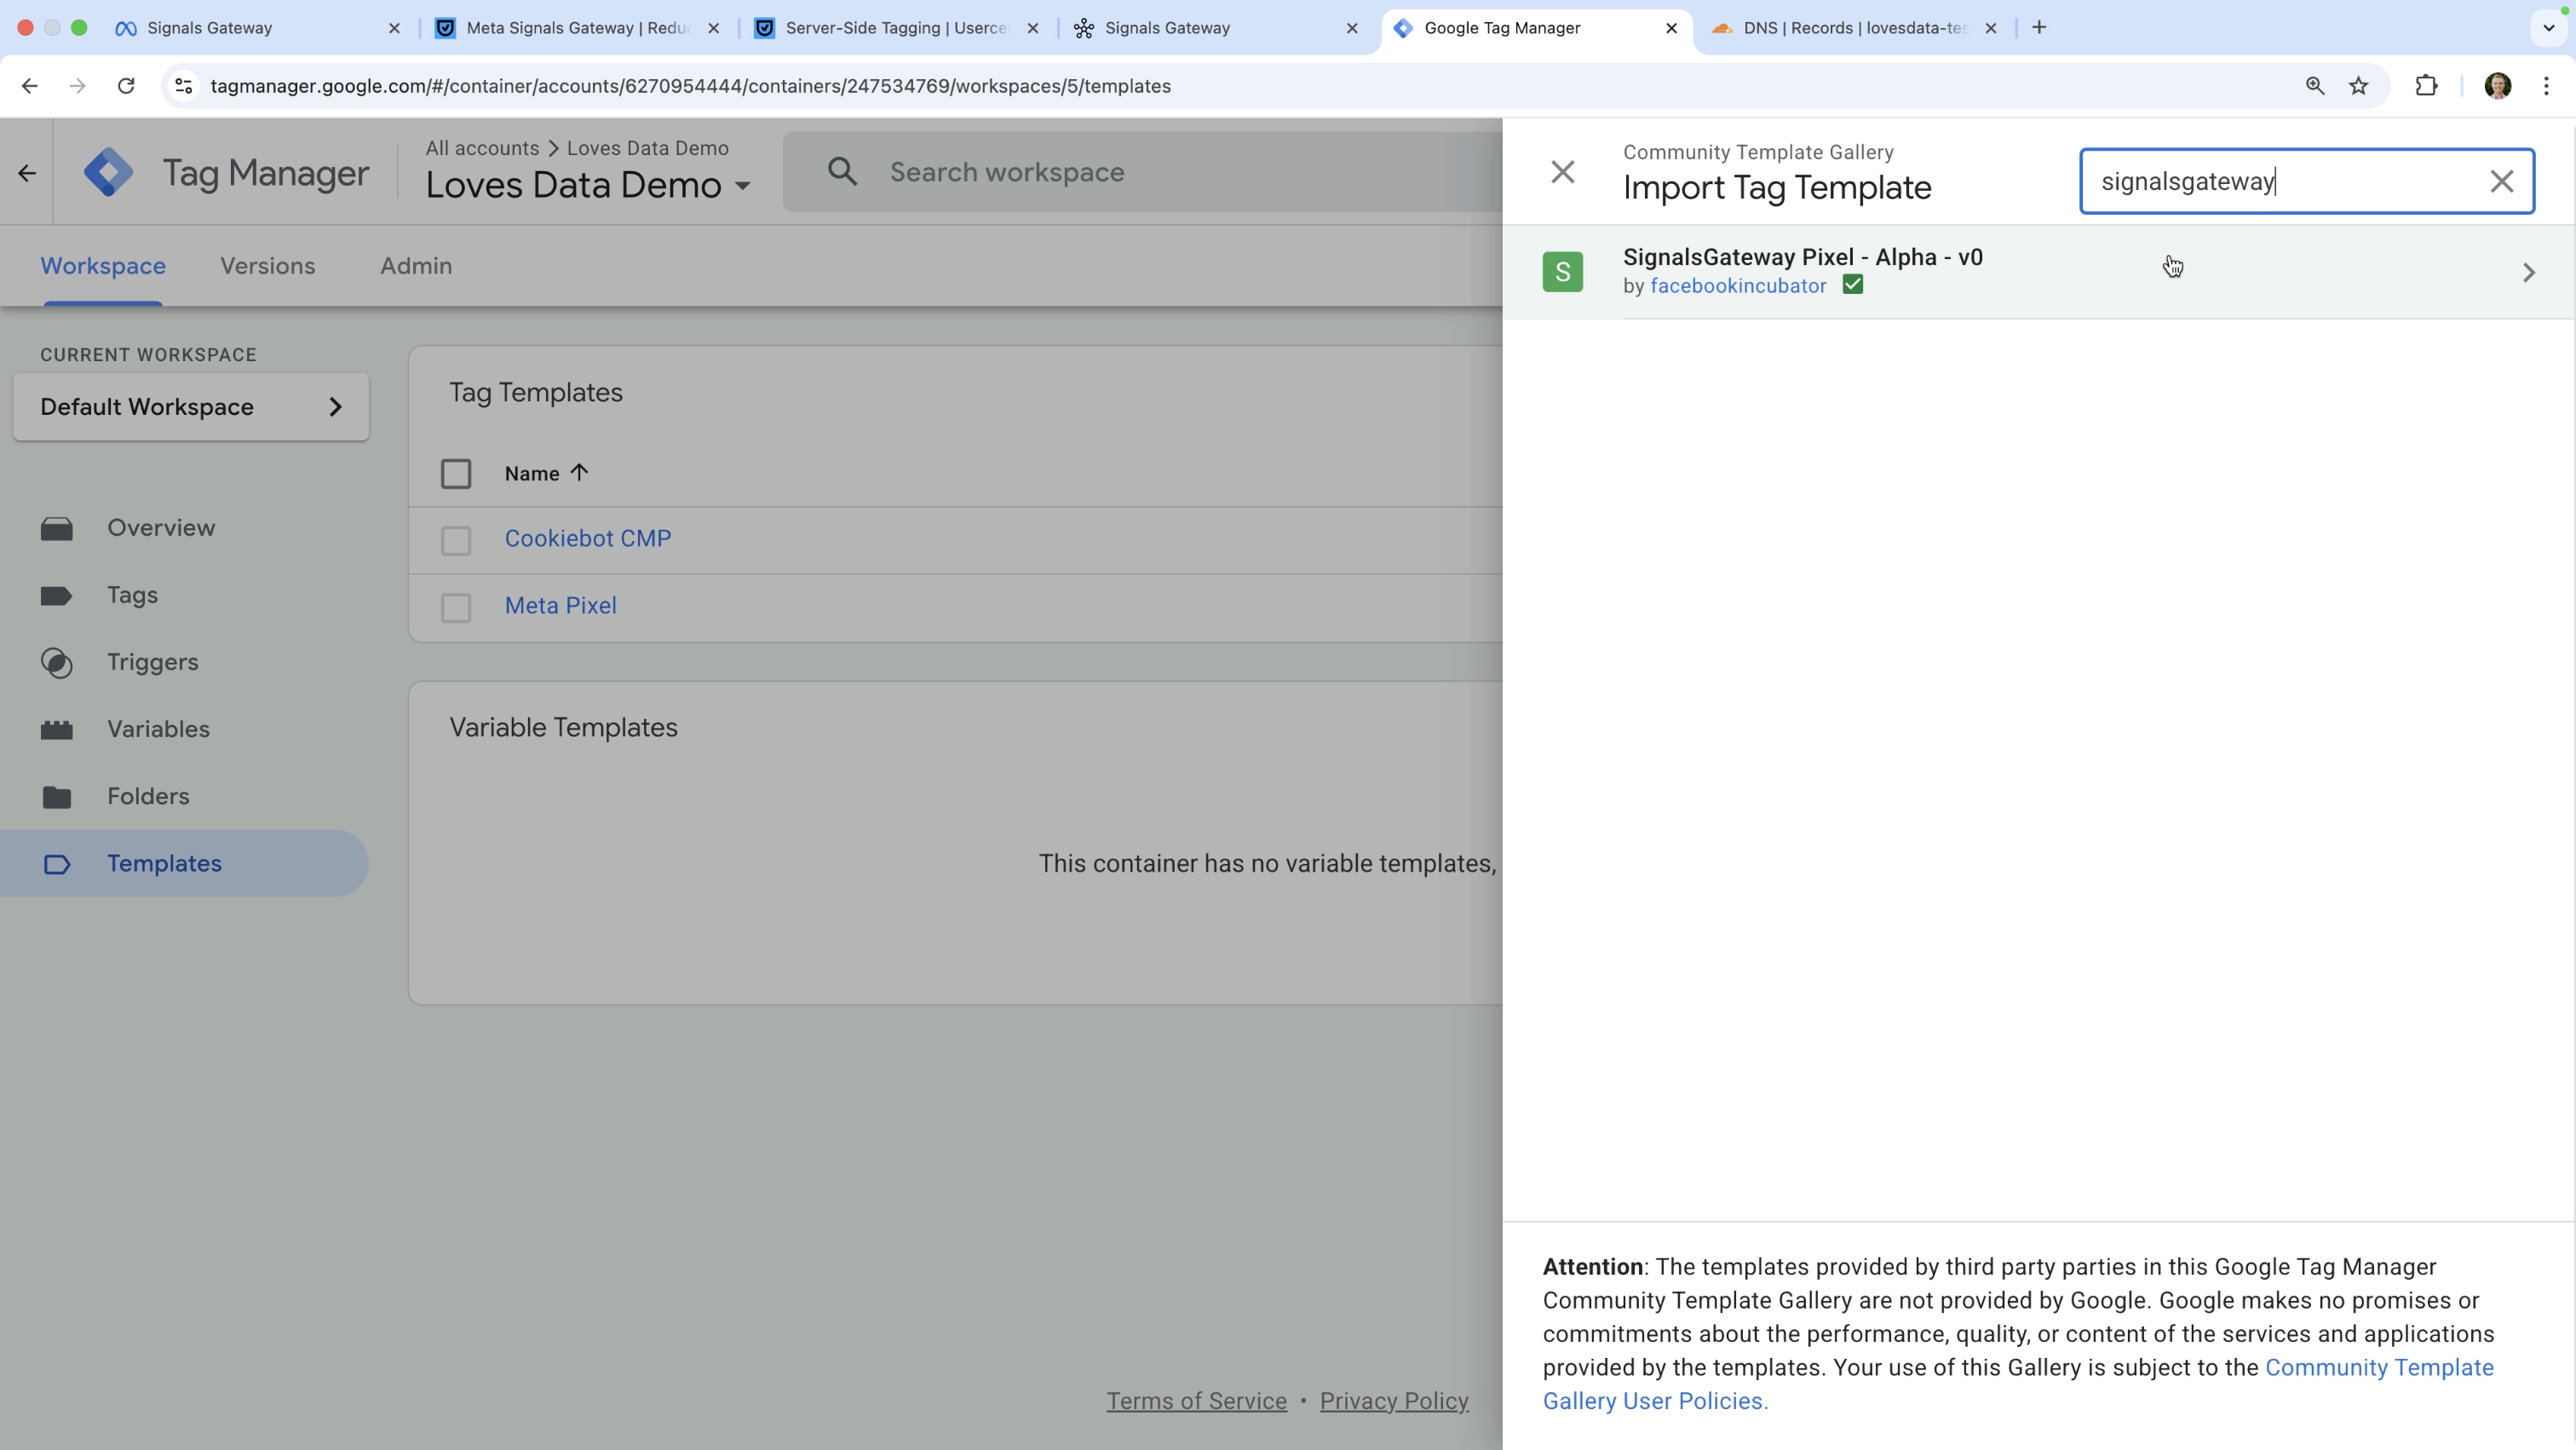
Task: Open the browser extensions puzzle icon
Action: pos(2426,86)
